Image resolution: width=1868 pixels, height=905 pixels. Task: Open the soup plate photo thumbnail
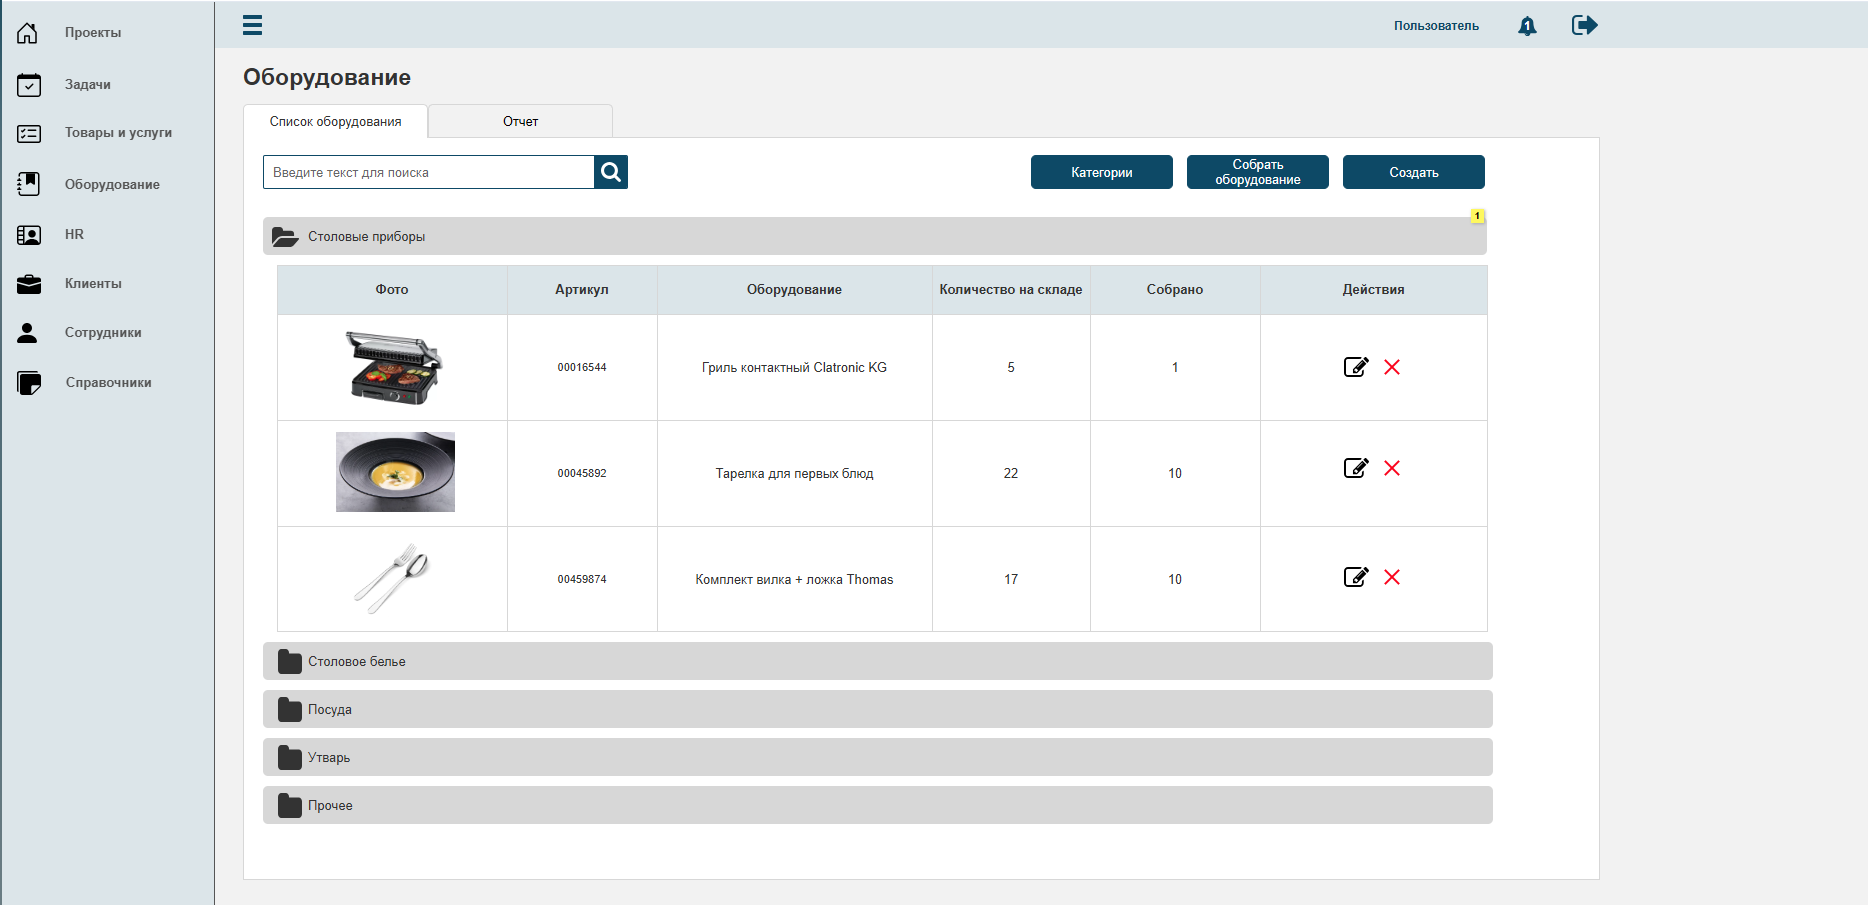tap(395, 472)
